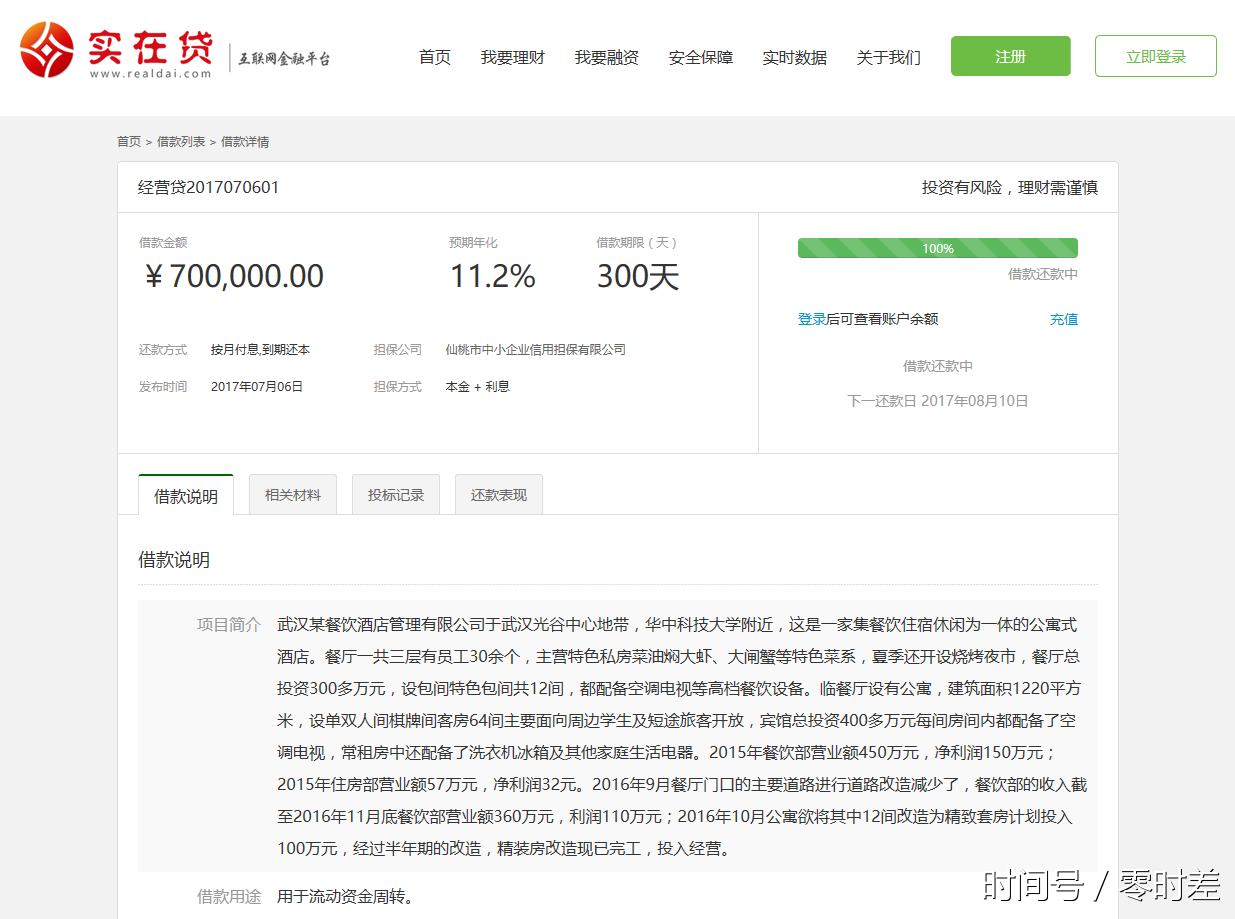This screenshot has width=1235, height=919.
Task: Open the 安全保障 page
Action: tap(700, 57)
